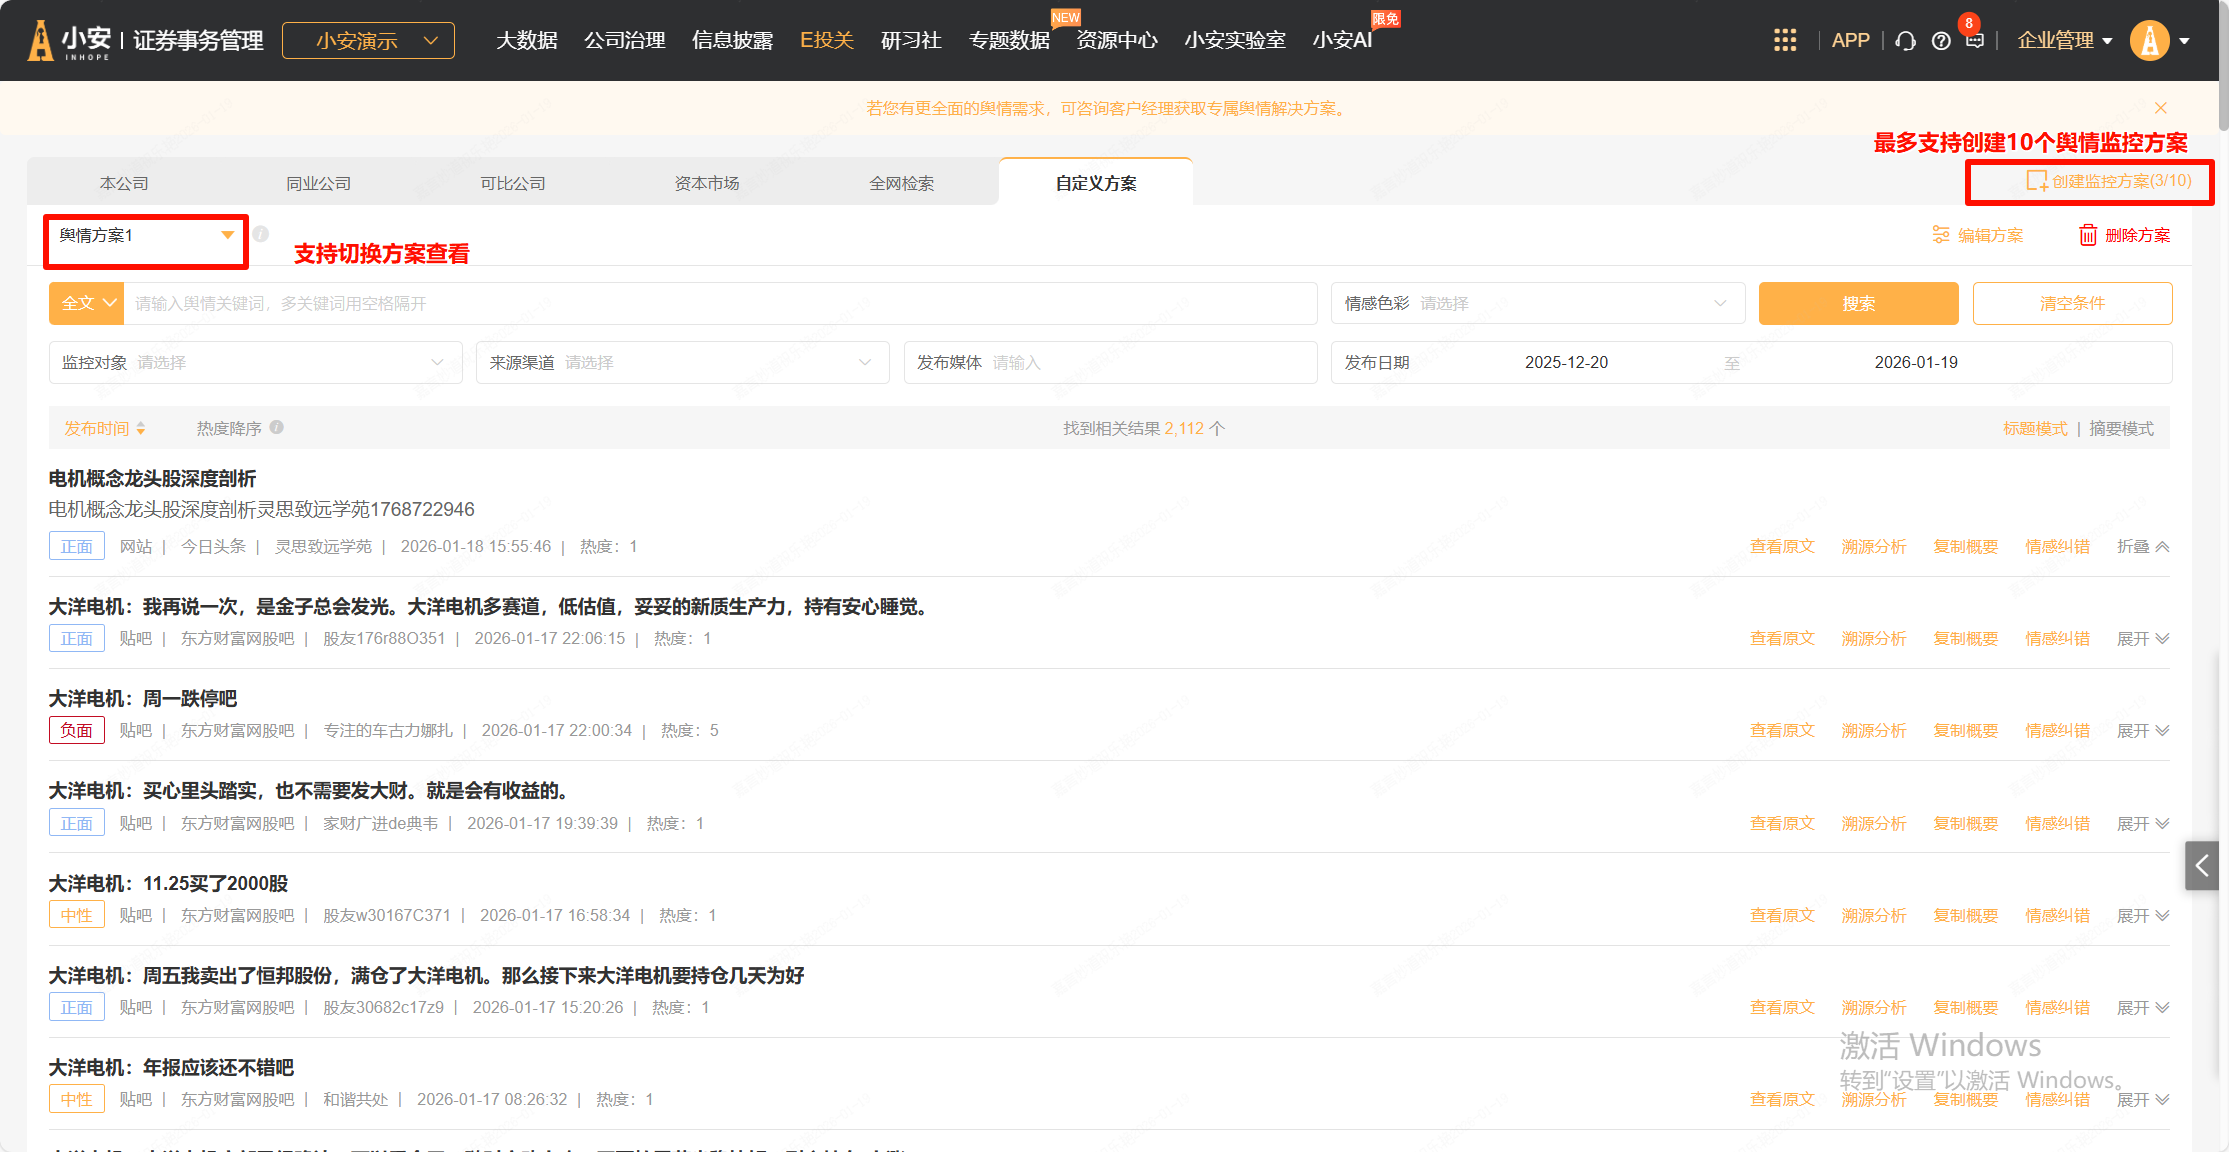
Task: Open the 信息披露 menu item
Action: (x=732, y=40)
